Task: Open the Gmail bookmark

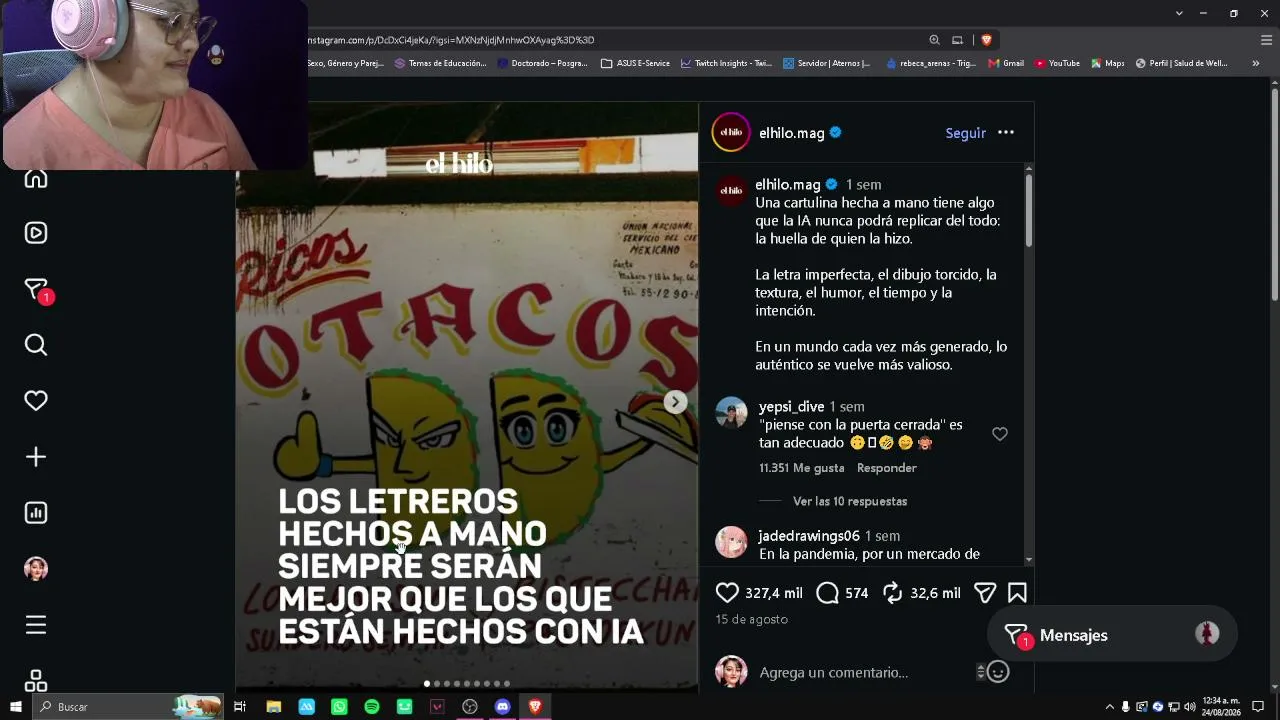Action: tap(1006, 63)
